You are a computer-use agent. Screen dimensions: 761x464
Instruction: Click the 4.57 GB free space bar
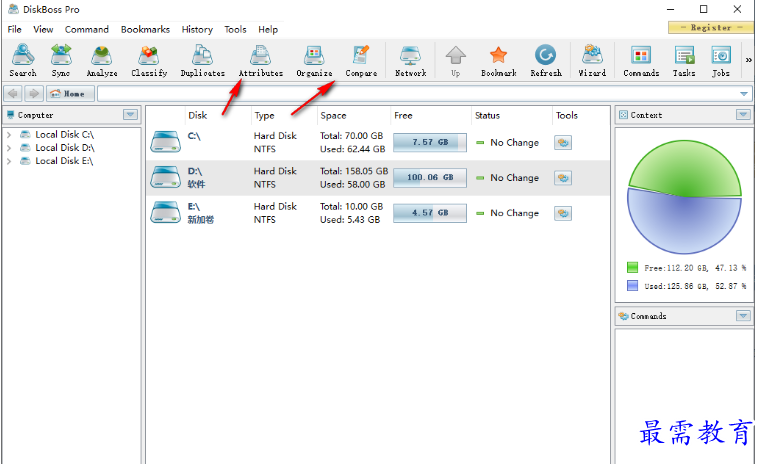point(430,213)
